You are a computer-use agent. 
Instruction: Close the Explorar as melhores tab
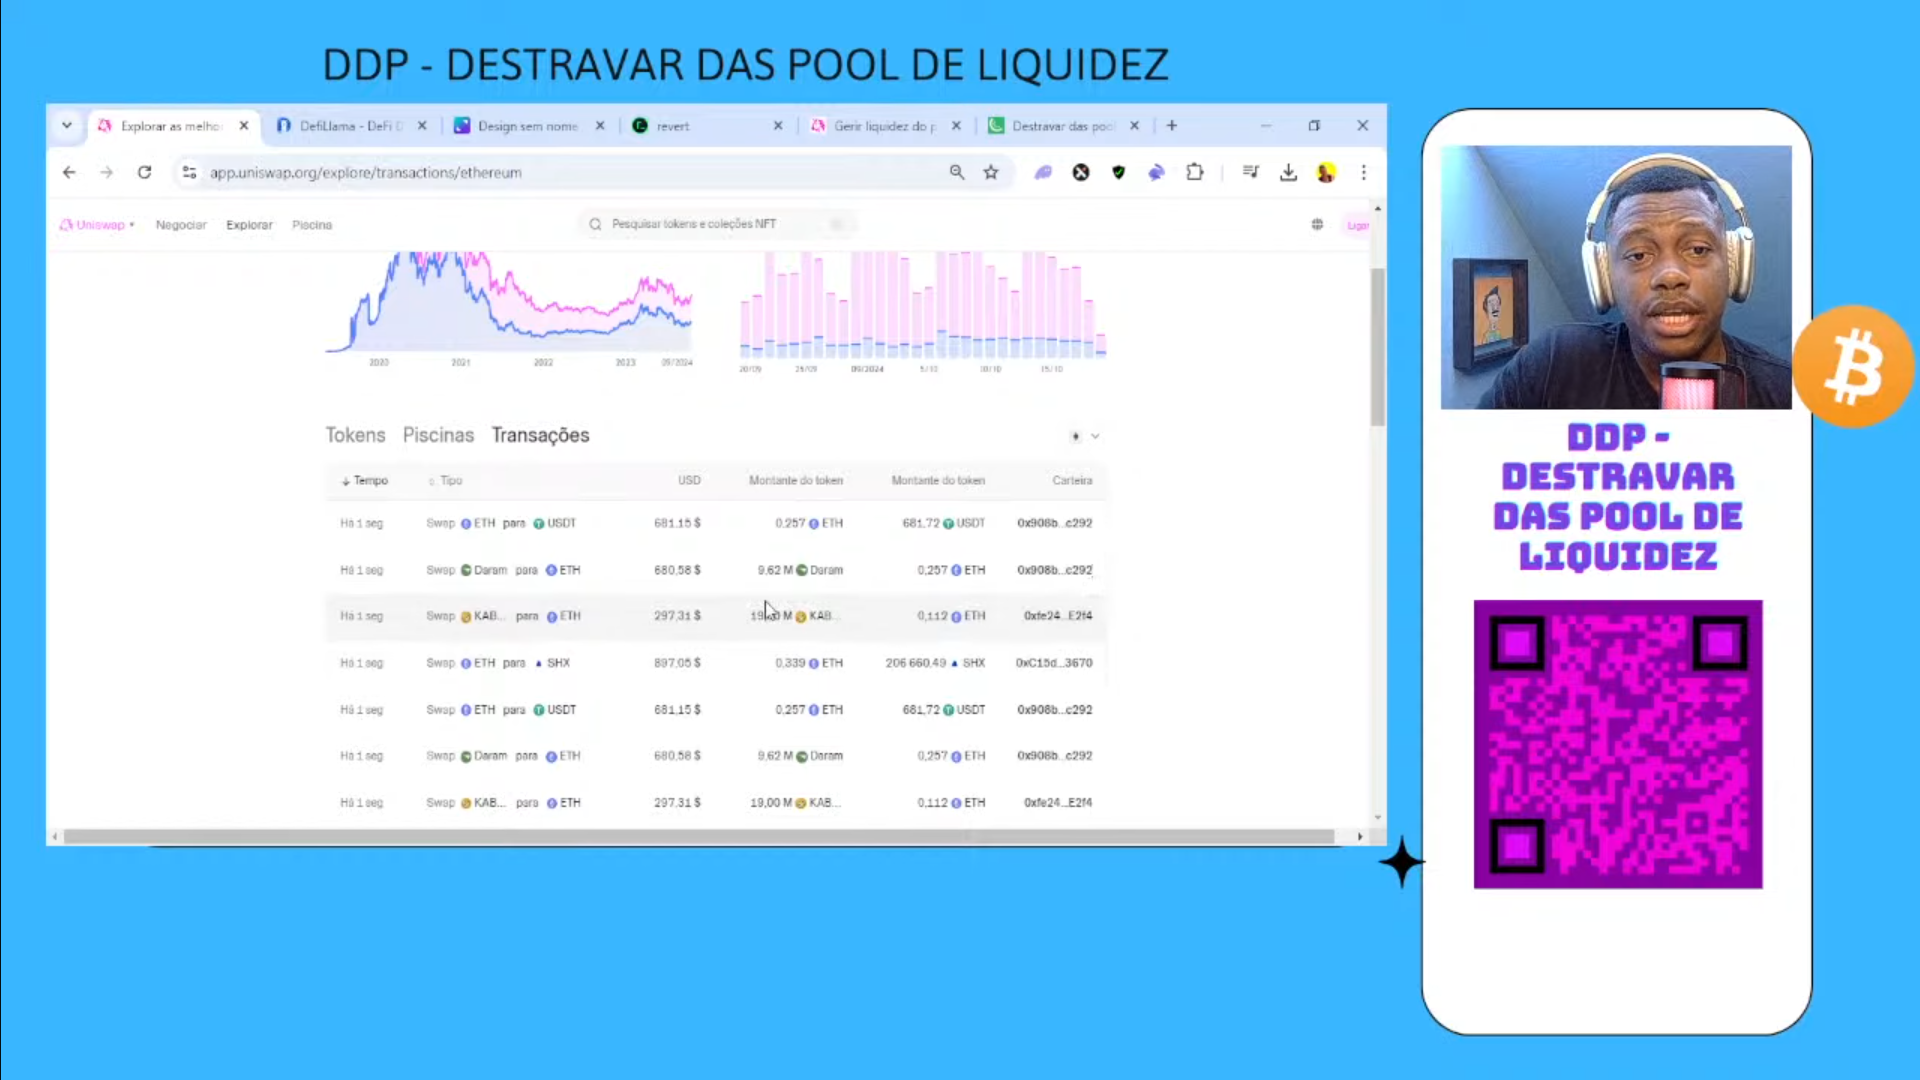[x=244, y=125]
